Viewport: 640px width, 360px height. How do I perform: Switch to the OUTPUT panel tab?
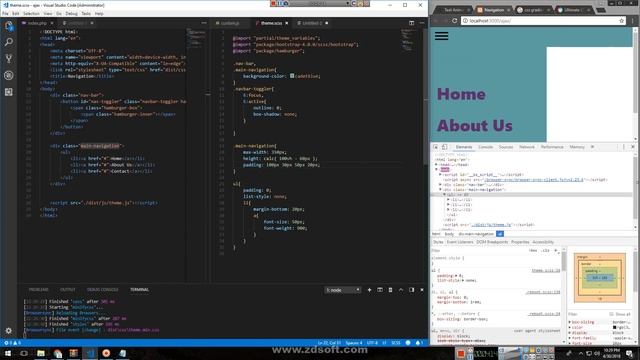click(68, 290)
